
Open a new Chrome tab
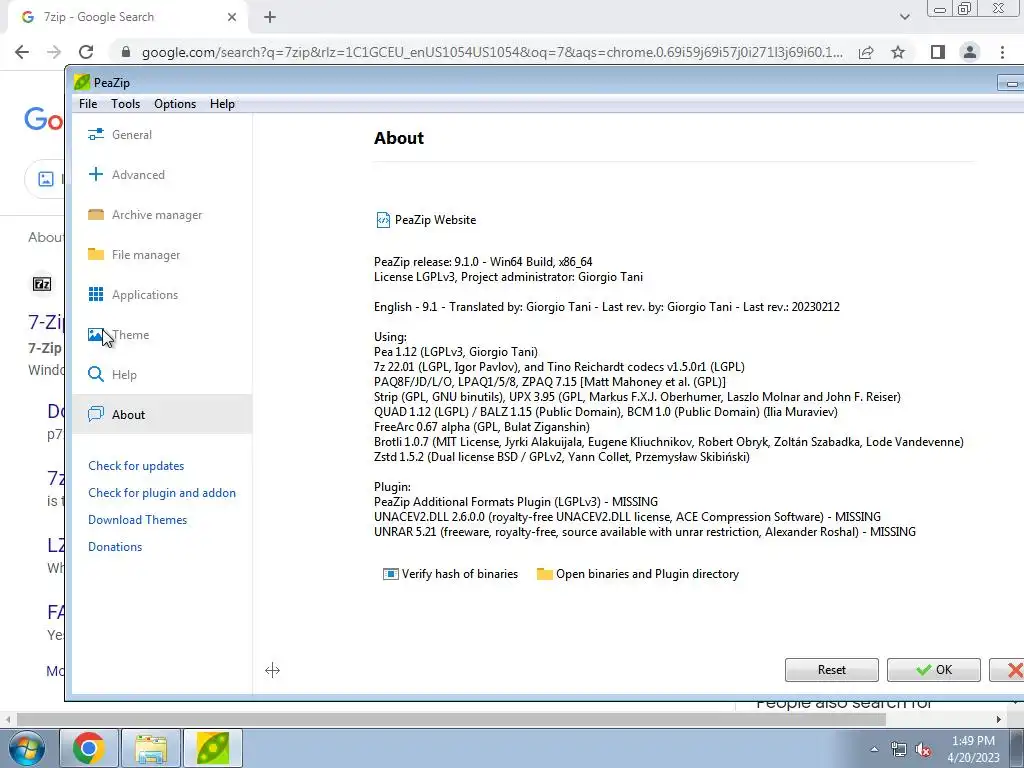270,17
